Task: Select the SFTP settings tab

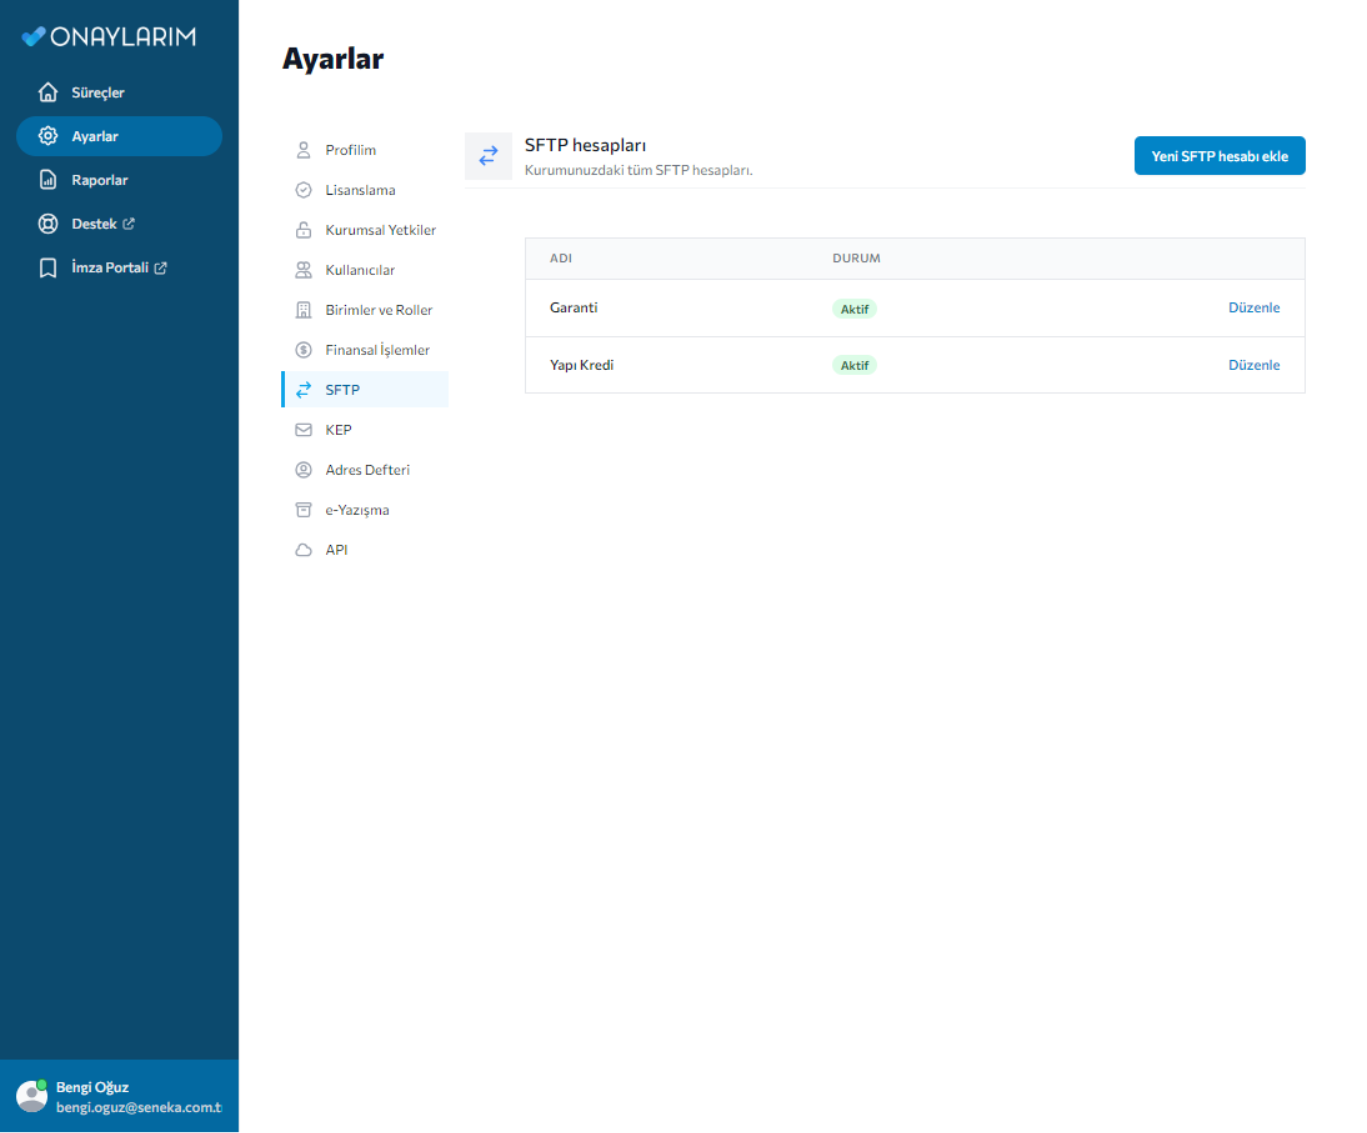Action: click(342, 390)
